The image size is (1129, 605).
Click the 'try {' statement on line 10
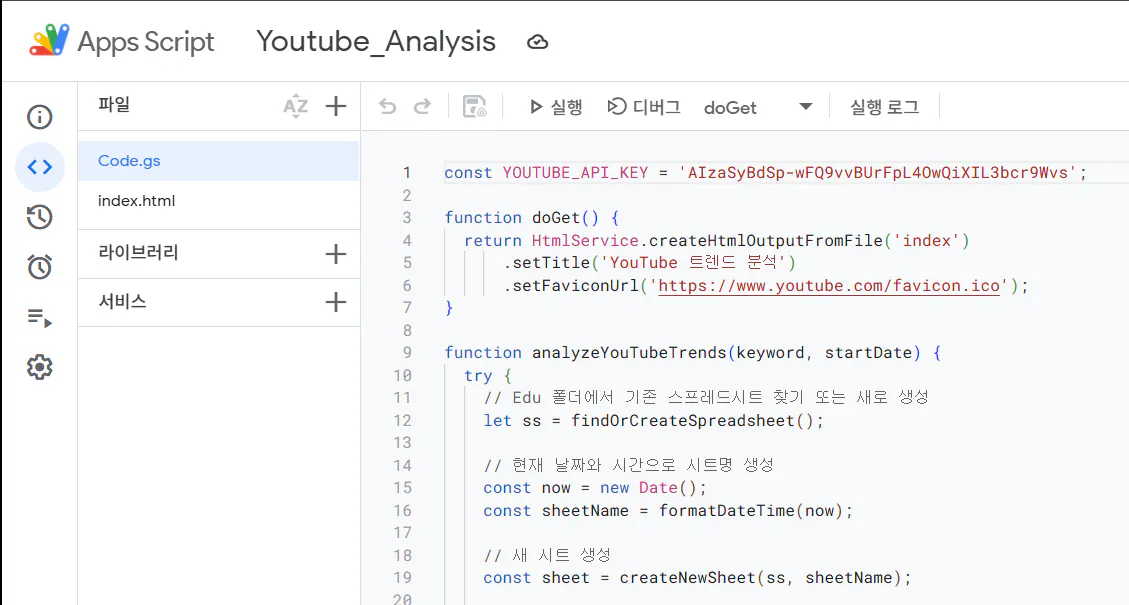click(x=487, y=376)
